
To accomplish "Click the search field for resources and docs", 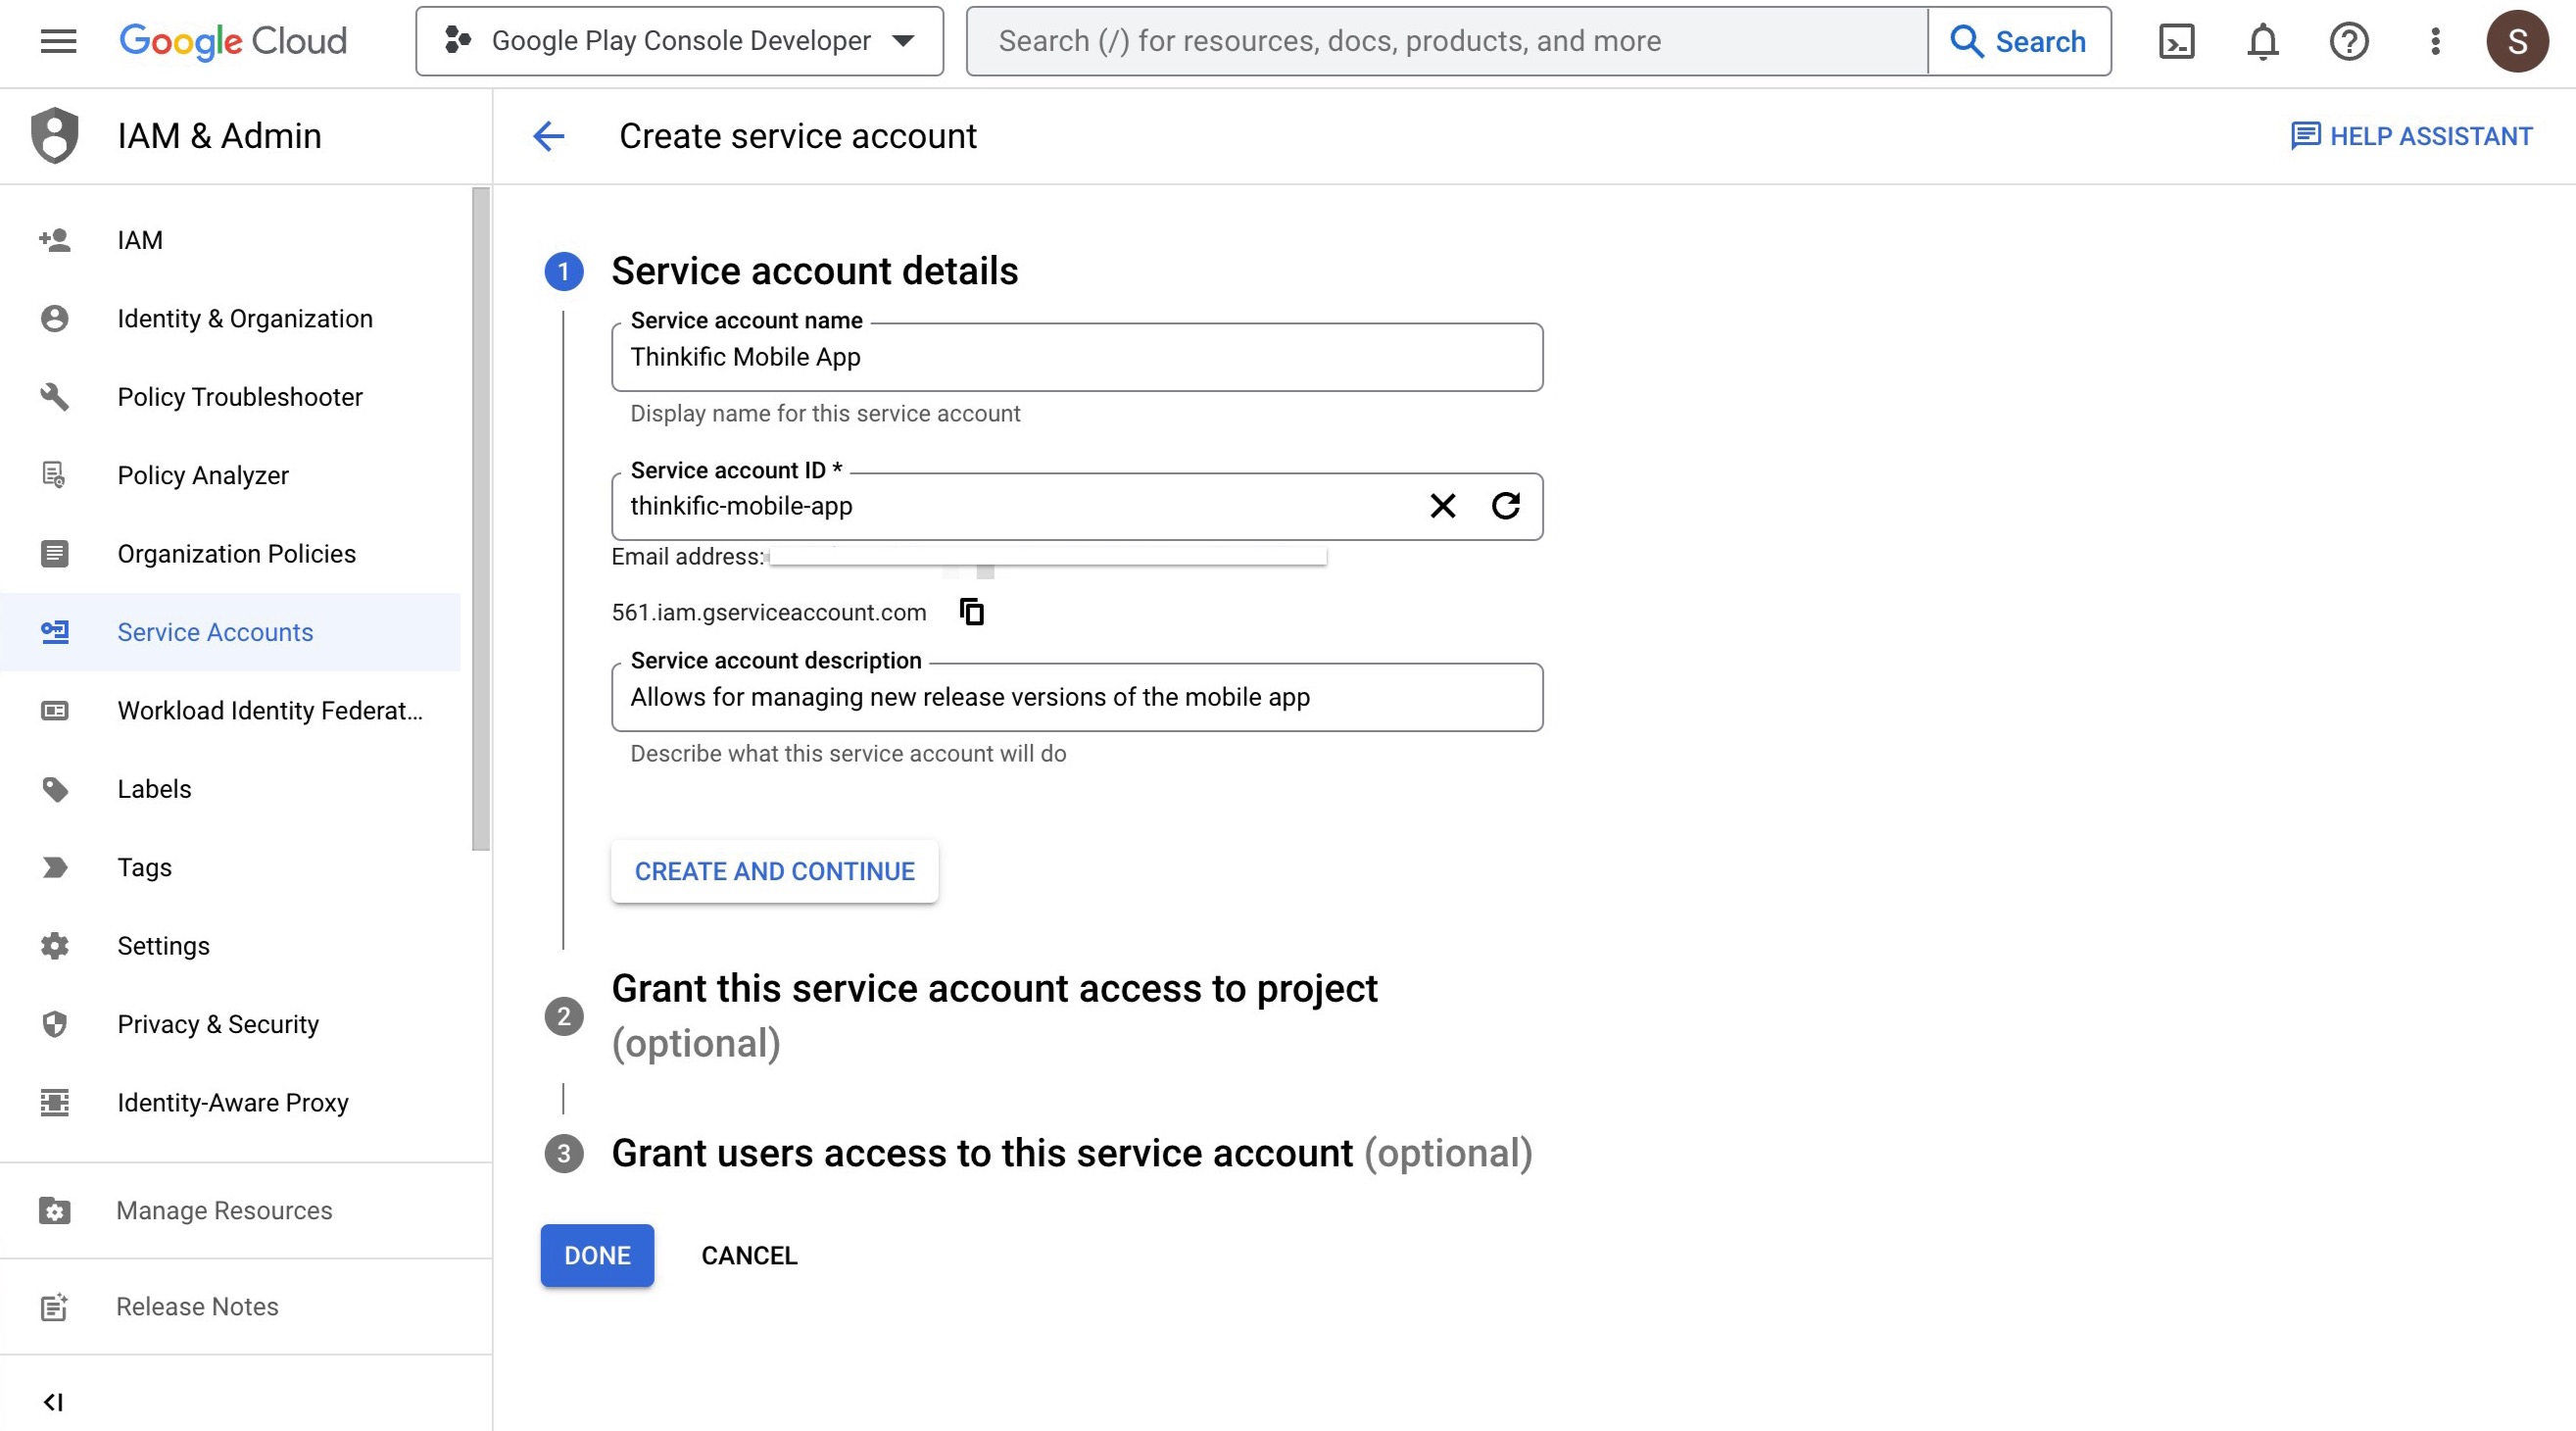I will tap(1447, 41).
